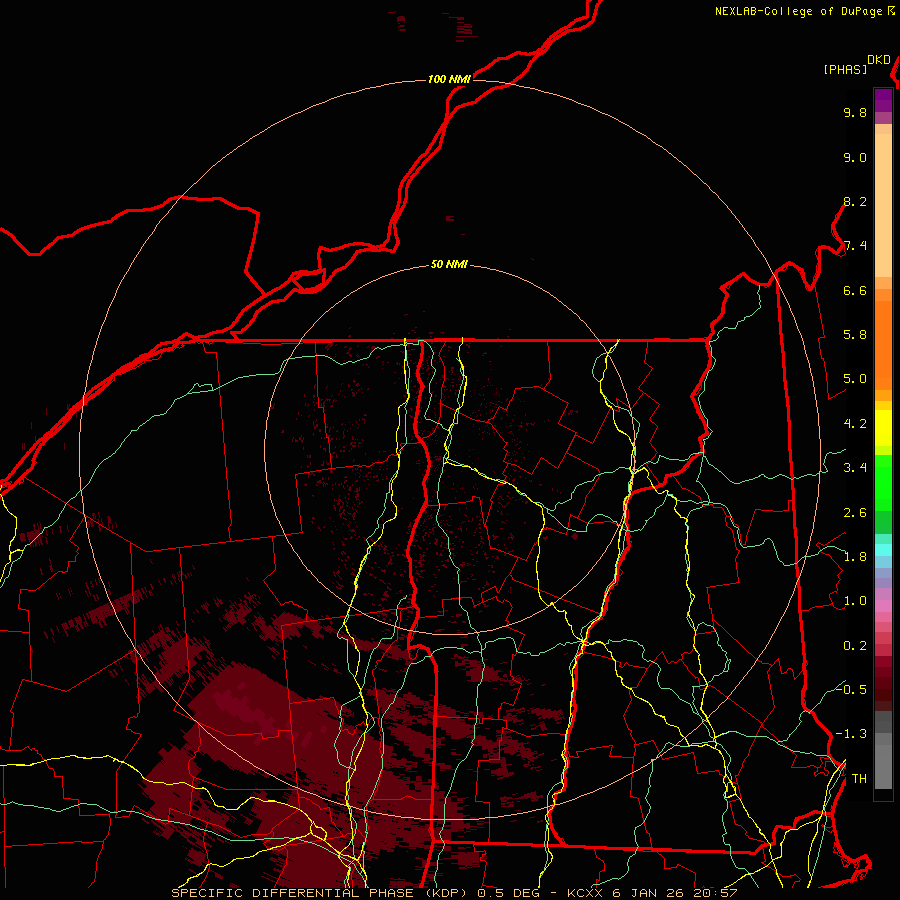900x900 pixels.
Task: Click the 1.8 legend value
Action: coord(855,557)
